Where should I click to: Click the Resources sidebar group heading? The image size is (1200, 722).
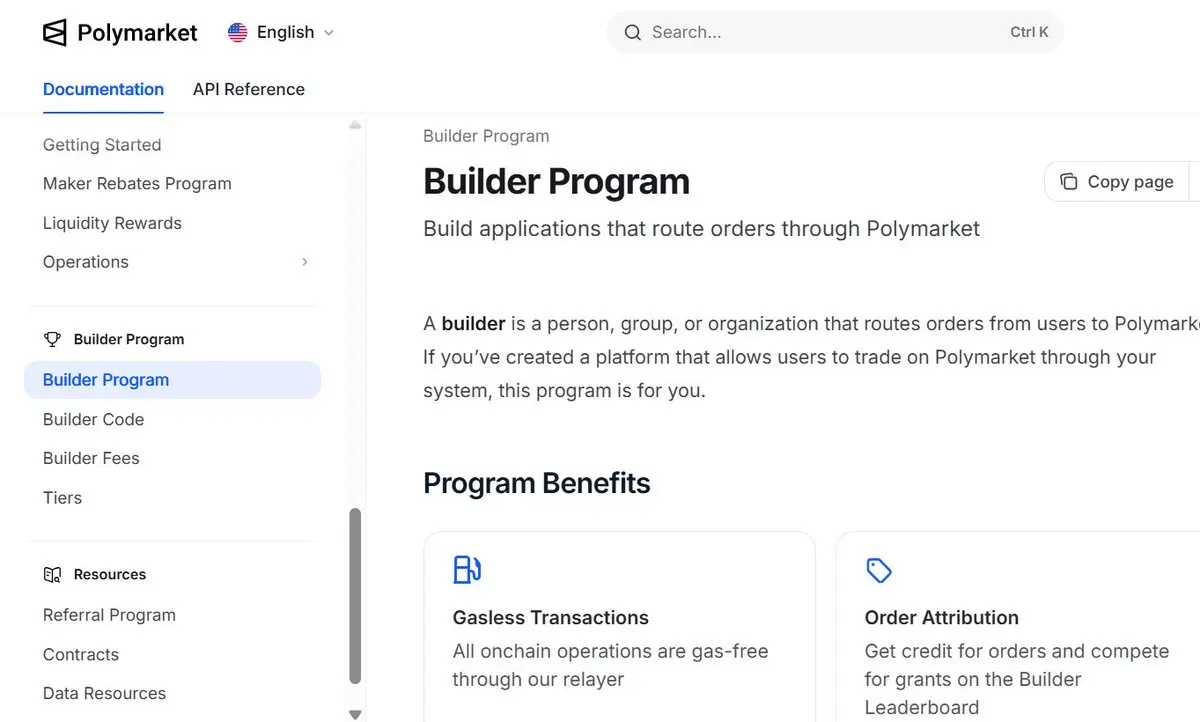click(110, 575)
